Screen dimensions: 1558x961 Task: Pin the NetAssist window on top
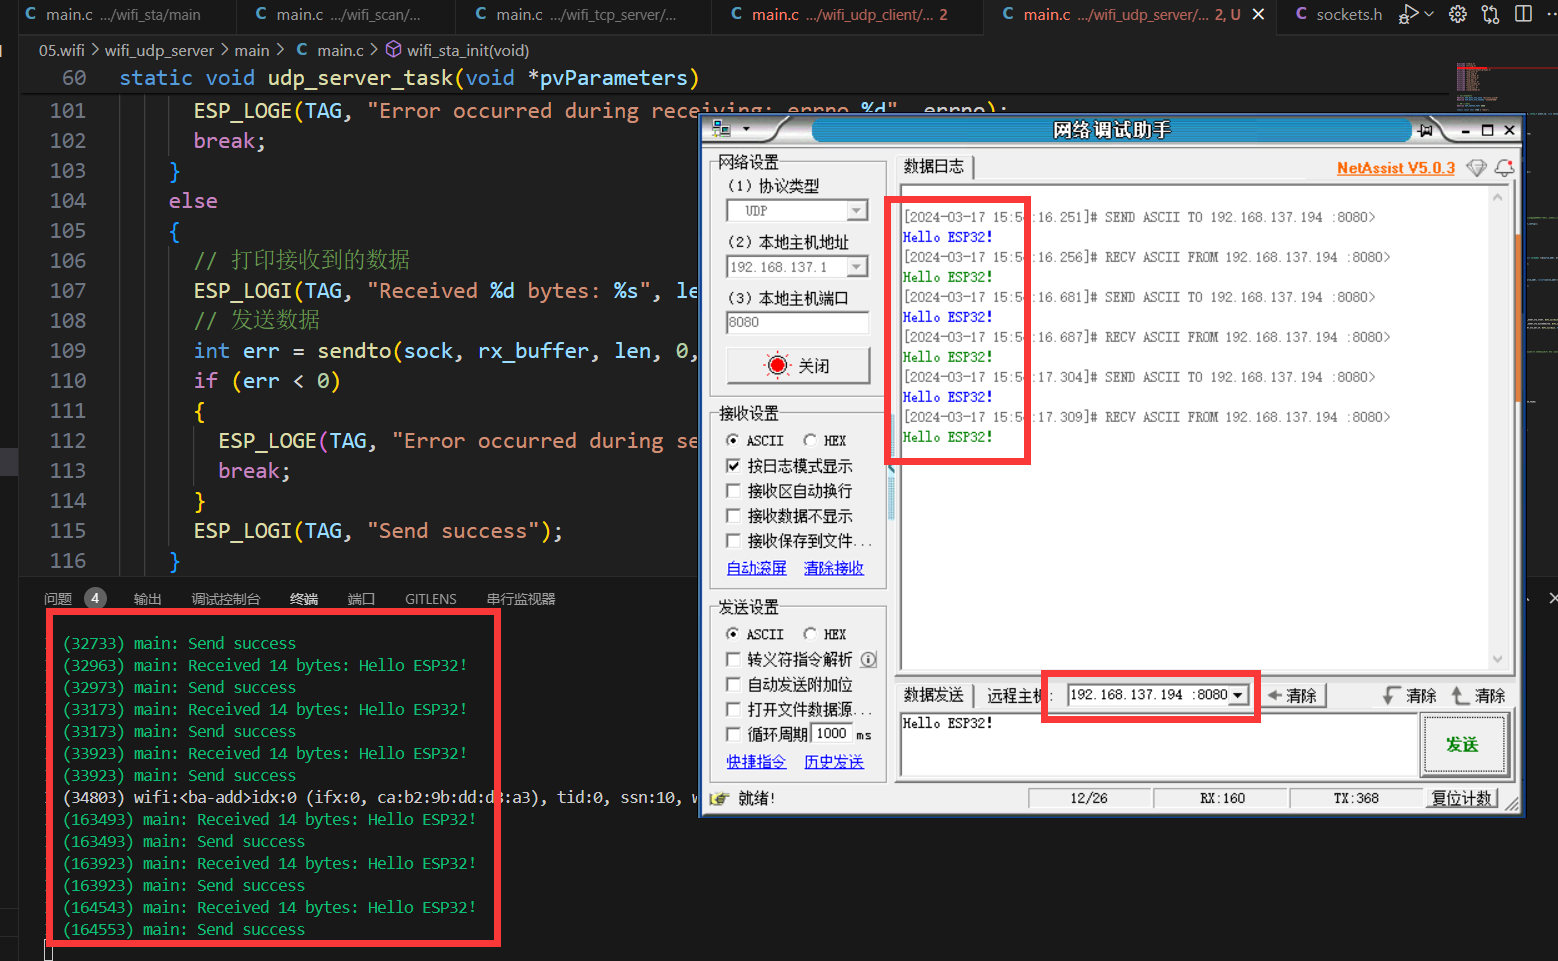pyautogui.click(x=1425, y=130)
